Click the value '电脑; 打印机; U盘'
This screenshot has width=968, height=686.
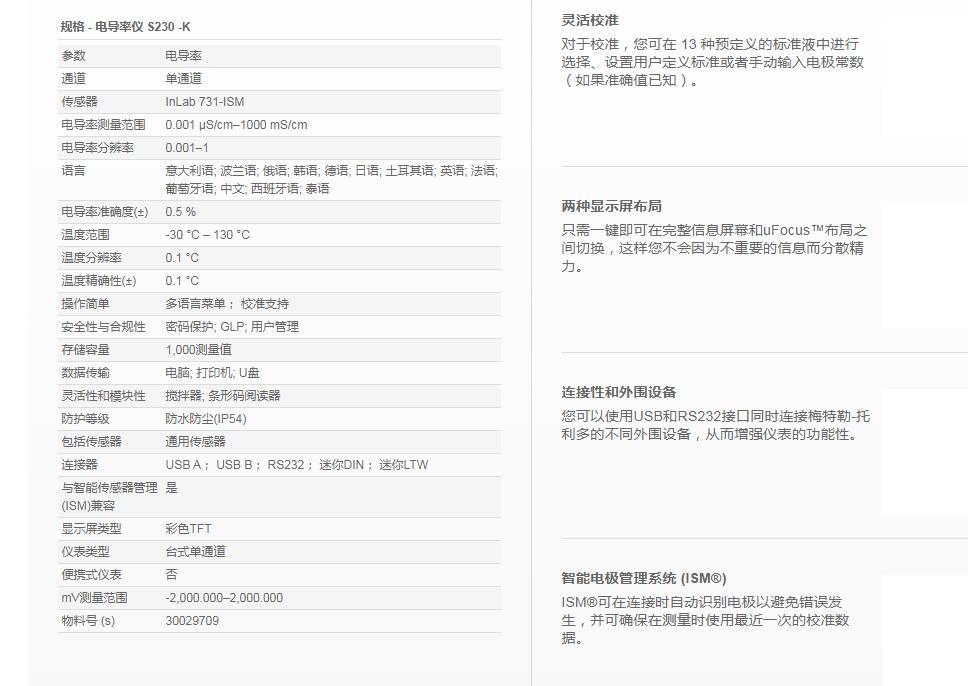click(x=212, y=373)
